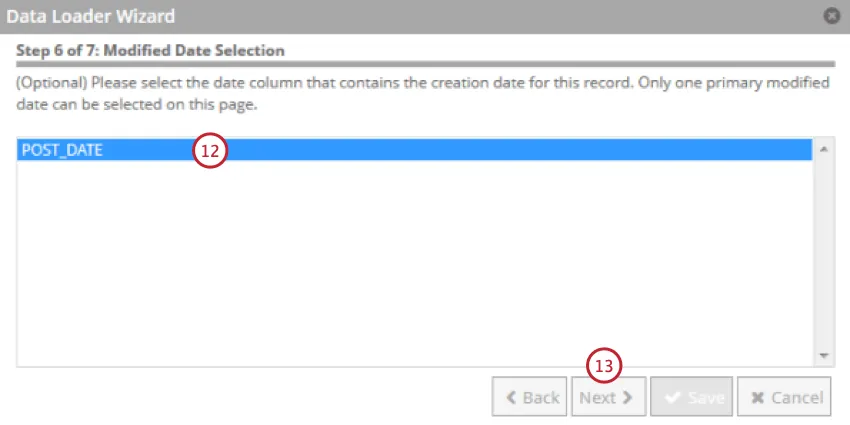
Task: Click the list's vertical scrollbar track
Action: [824, 250]
